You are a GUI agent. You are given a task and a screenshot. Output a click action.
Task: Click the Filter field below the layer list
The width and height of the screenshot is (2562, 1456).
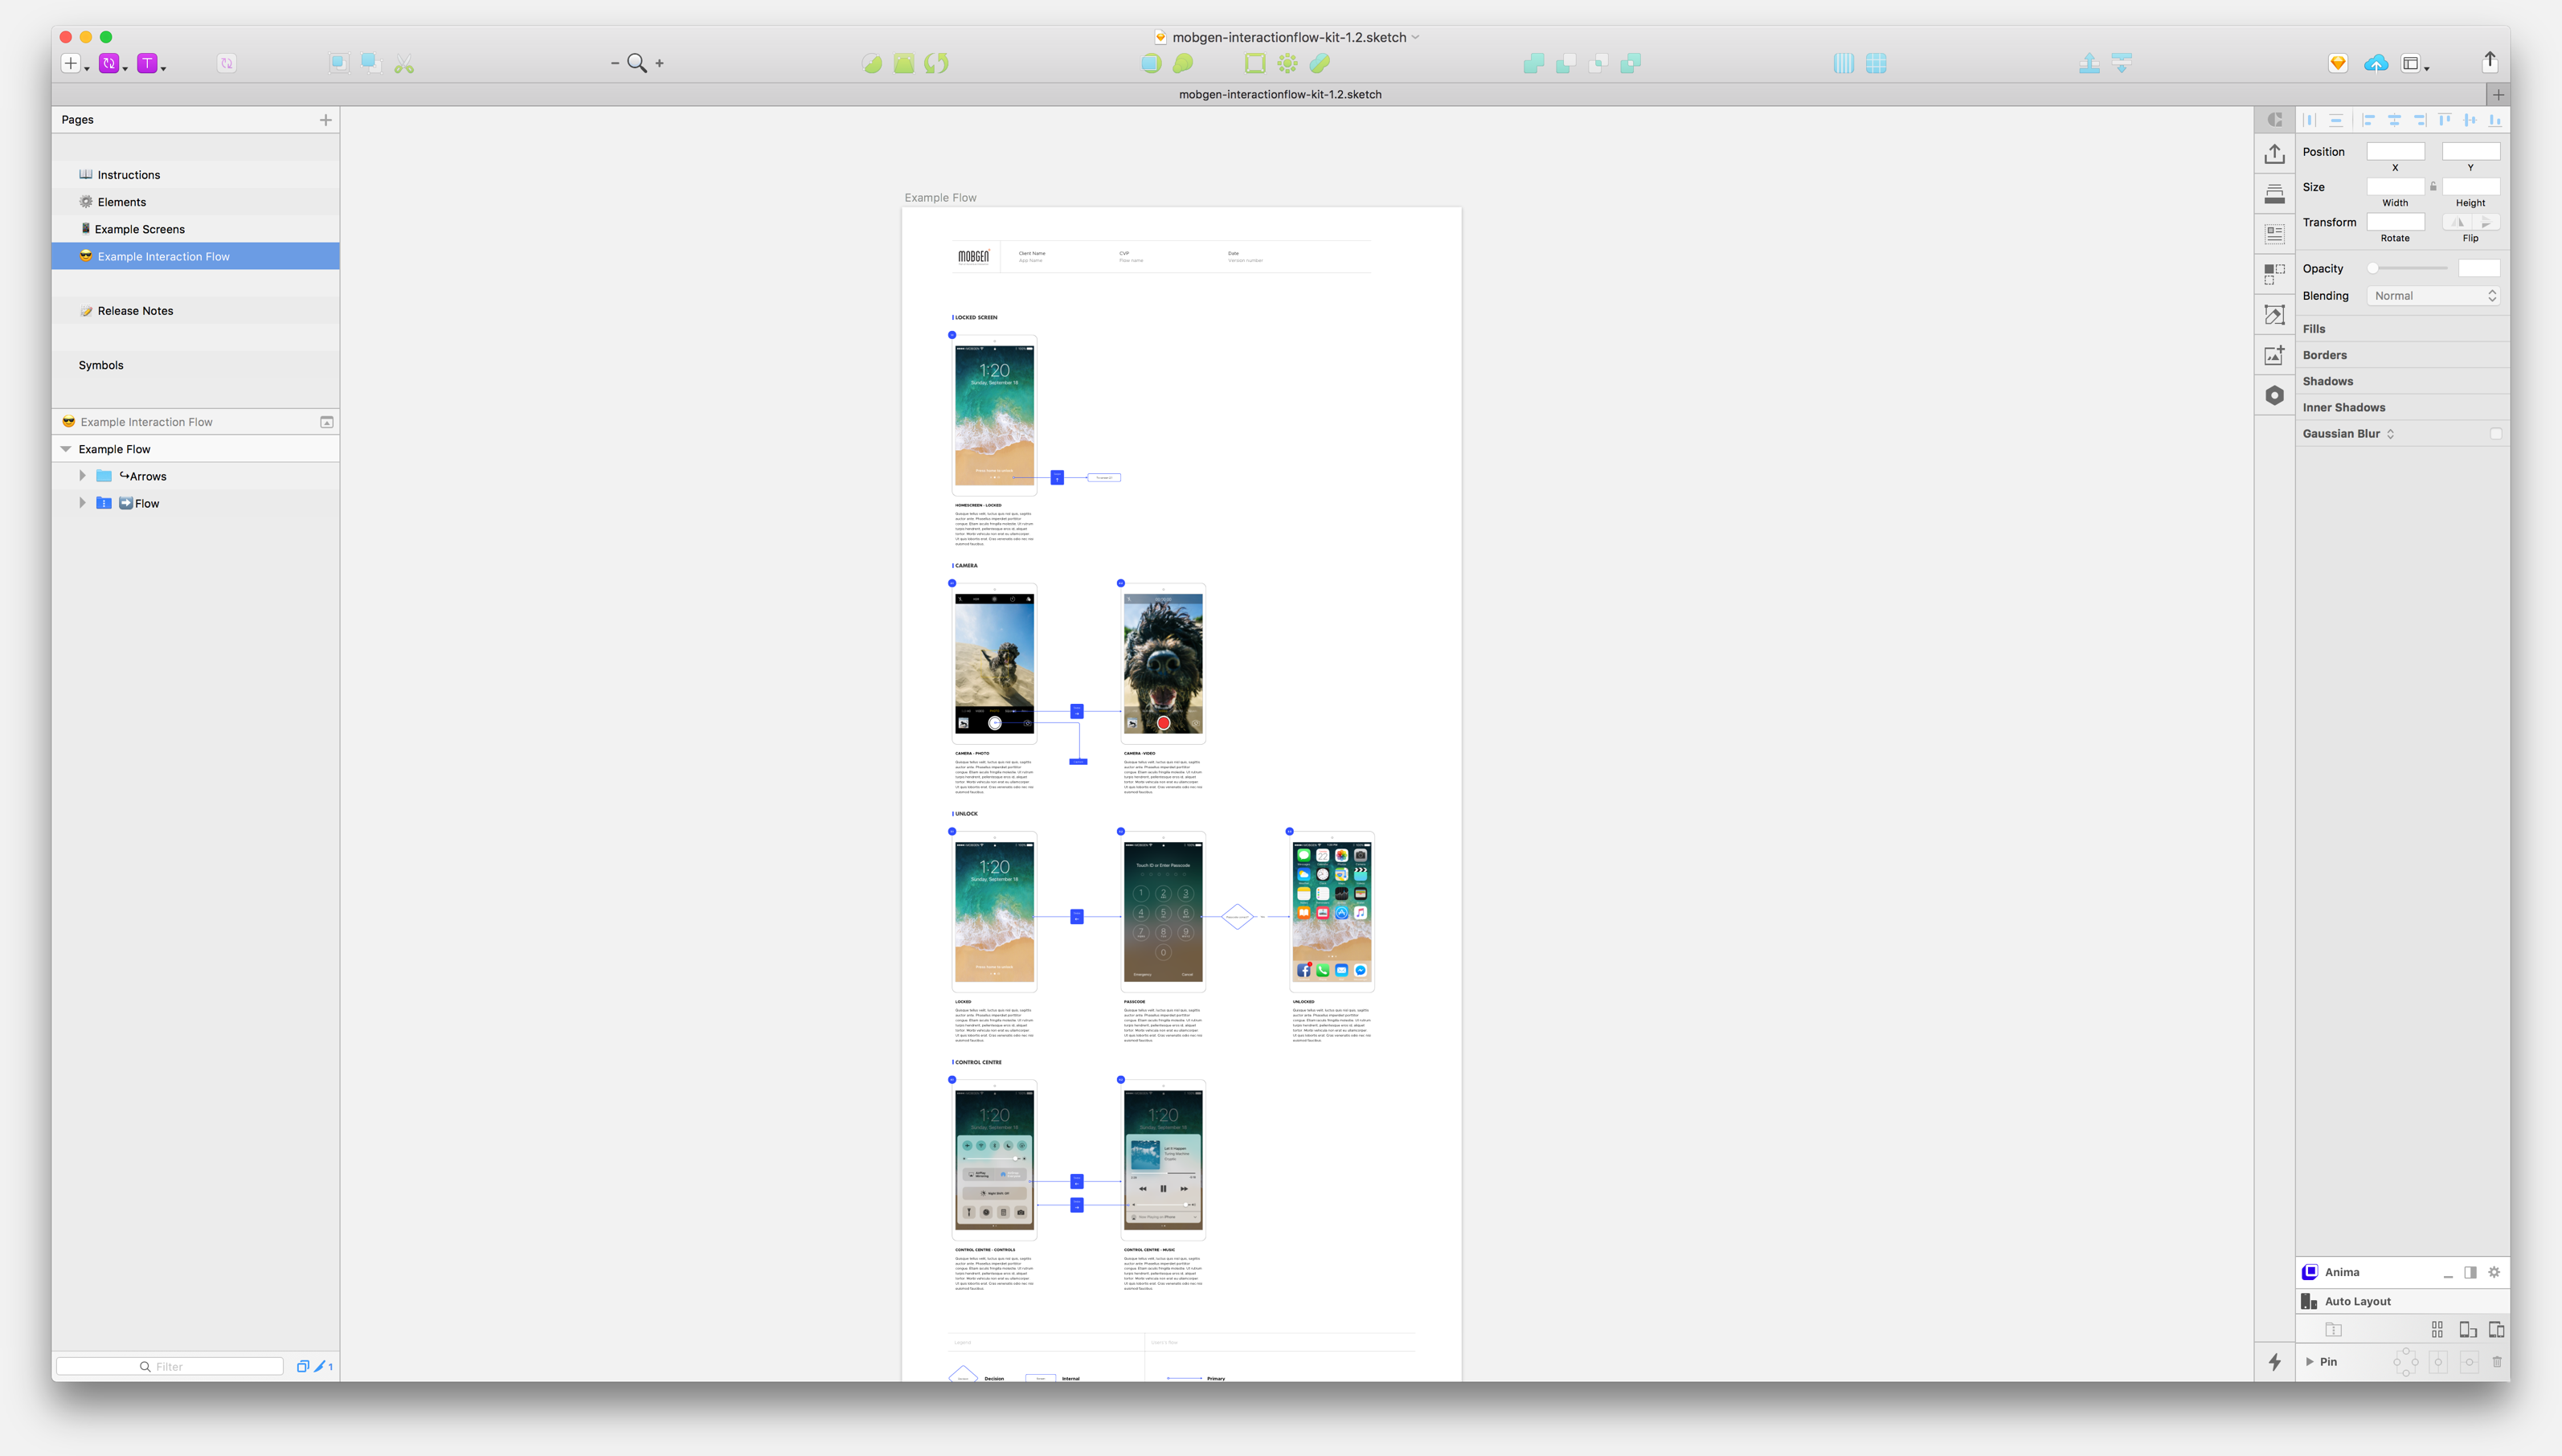pyautogui.click(x=168, y=1366)
